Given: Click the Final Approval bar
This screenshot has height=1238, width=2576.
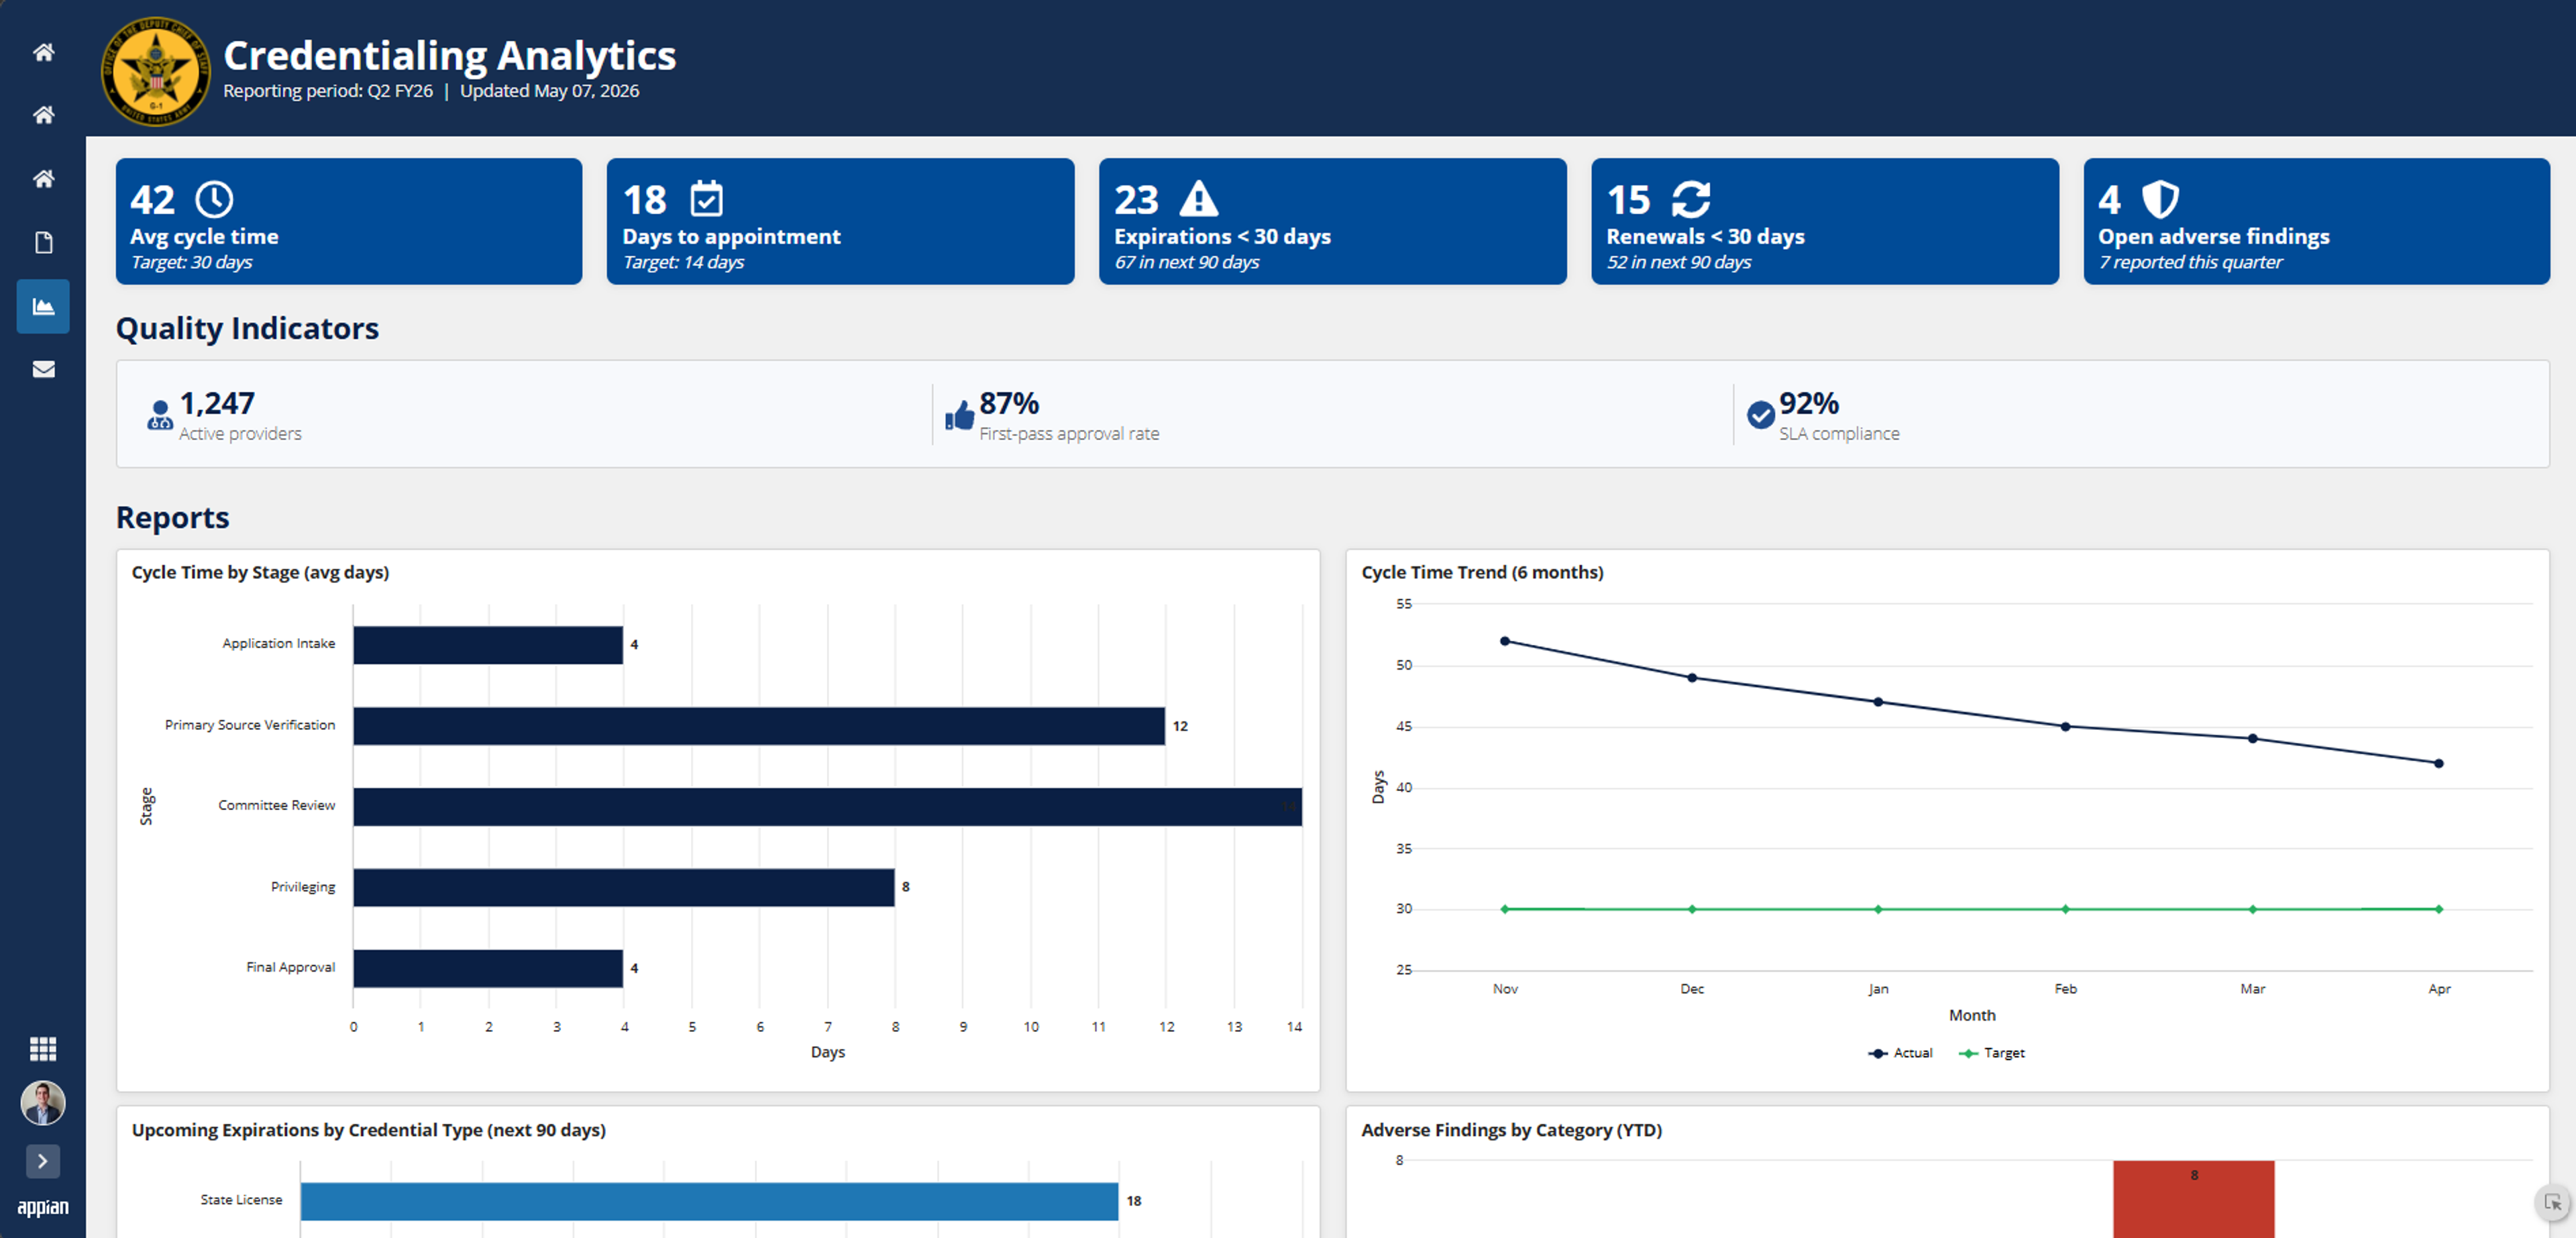Looking at the screenshot, I should click(488, 968).
